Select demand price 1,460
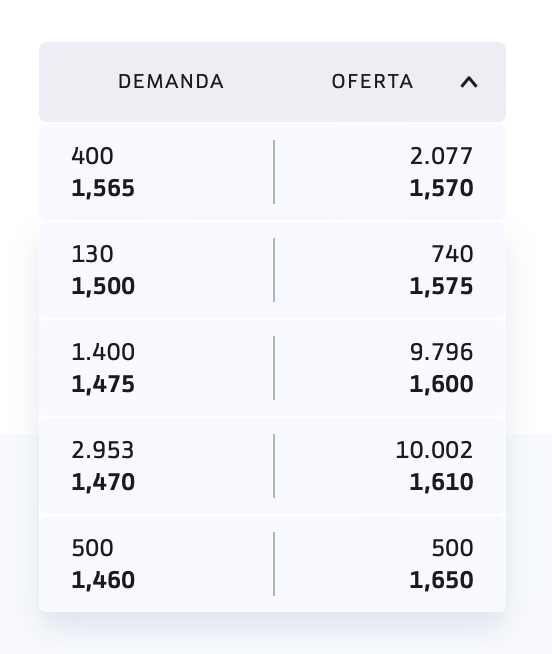 [x=103, y=580]
